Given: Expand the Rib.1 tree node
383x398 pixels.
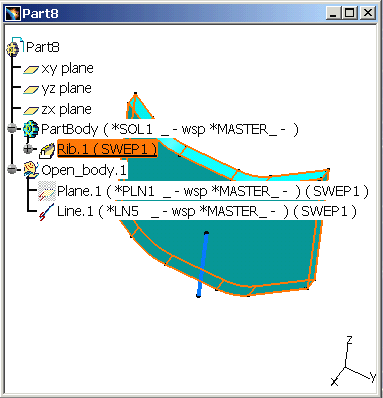Looking at the screenshot, I should (28, 149).
